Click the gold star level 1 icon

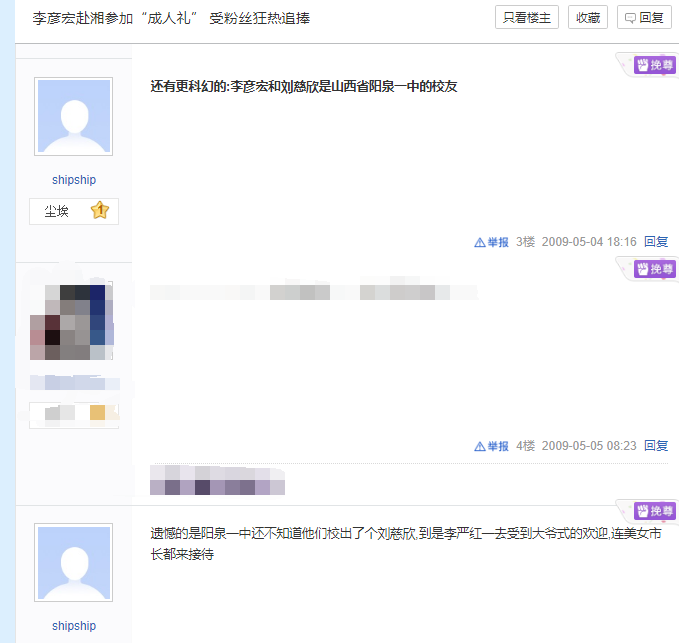(x=100, y=210)
